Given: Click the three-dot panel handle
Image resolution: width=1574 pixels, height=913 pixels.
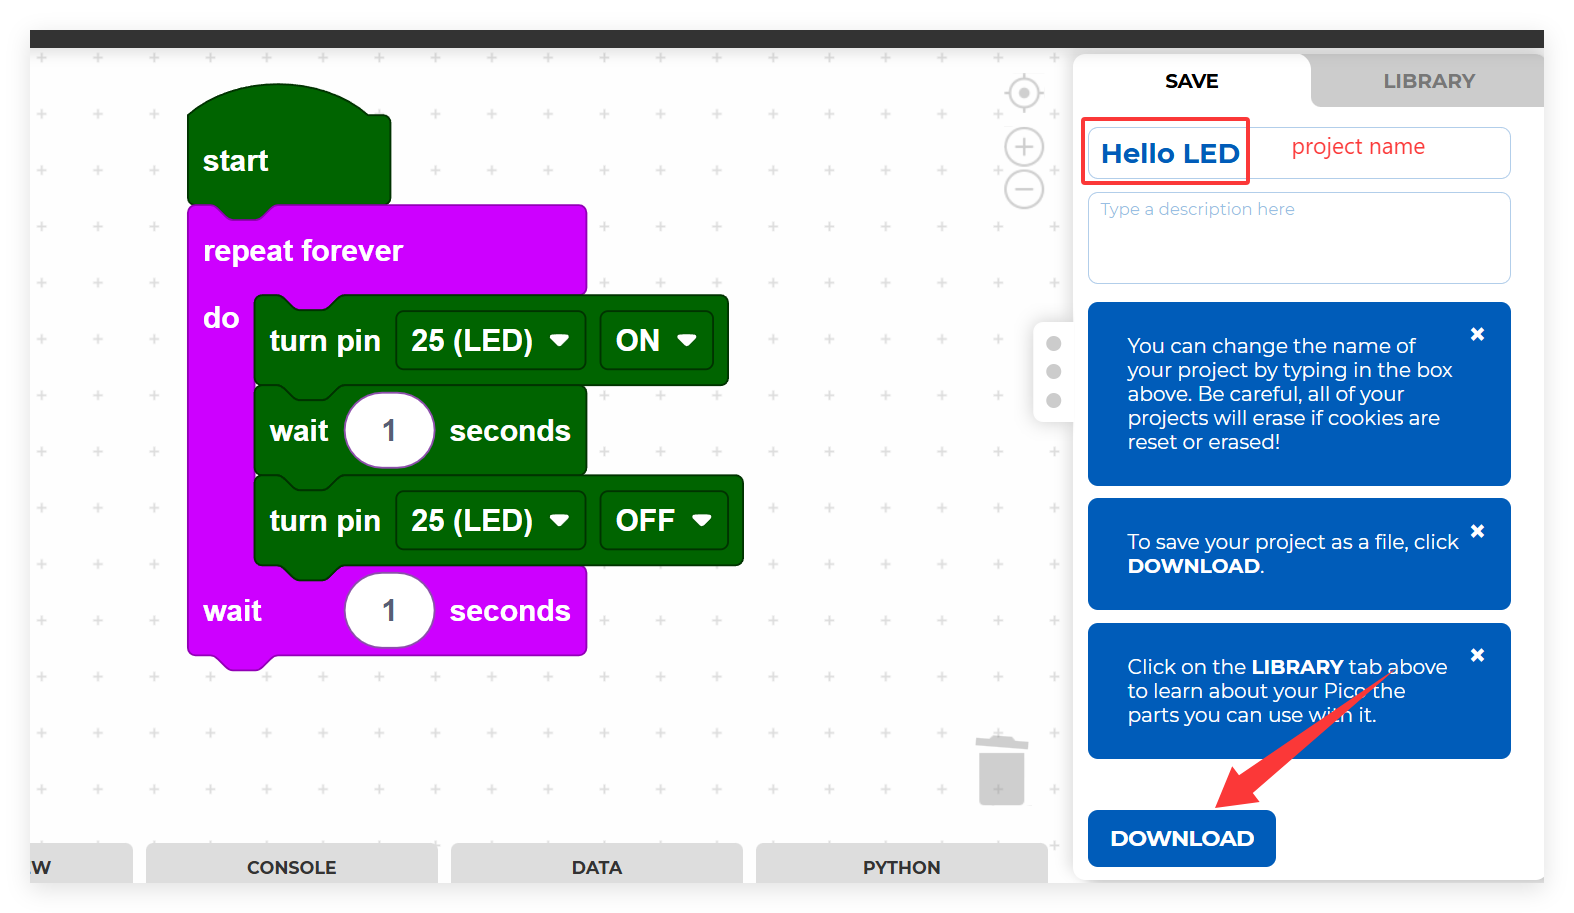Looking at the screenshot, I should pos(1053,372).
